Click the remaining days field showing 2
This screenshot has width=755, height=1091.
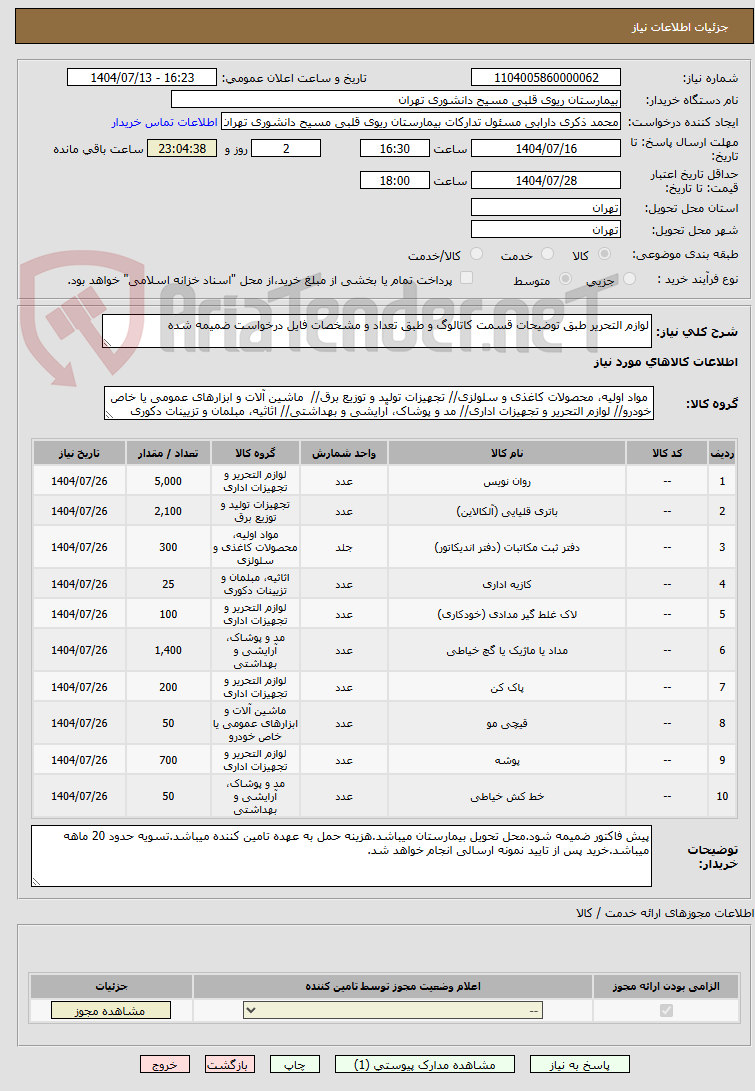[286, 148]
